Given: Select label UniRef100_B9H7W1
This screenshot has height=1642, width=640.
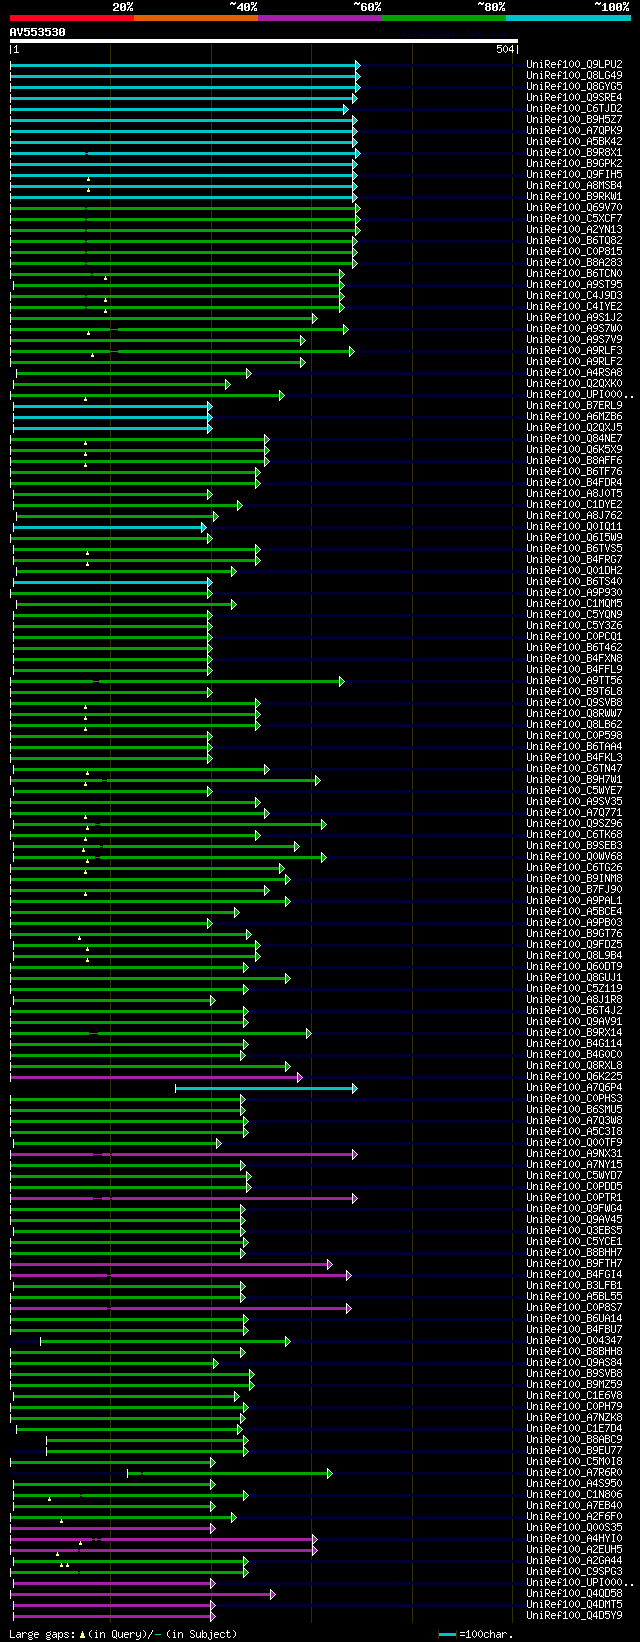Looking at the screenshot, I should click(x=574, y=779).
